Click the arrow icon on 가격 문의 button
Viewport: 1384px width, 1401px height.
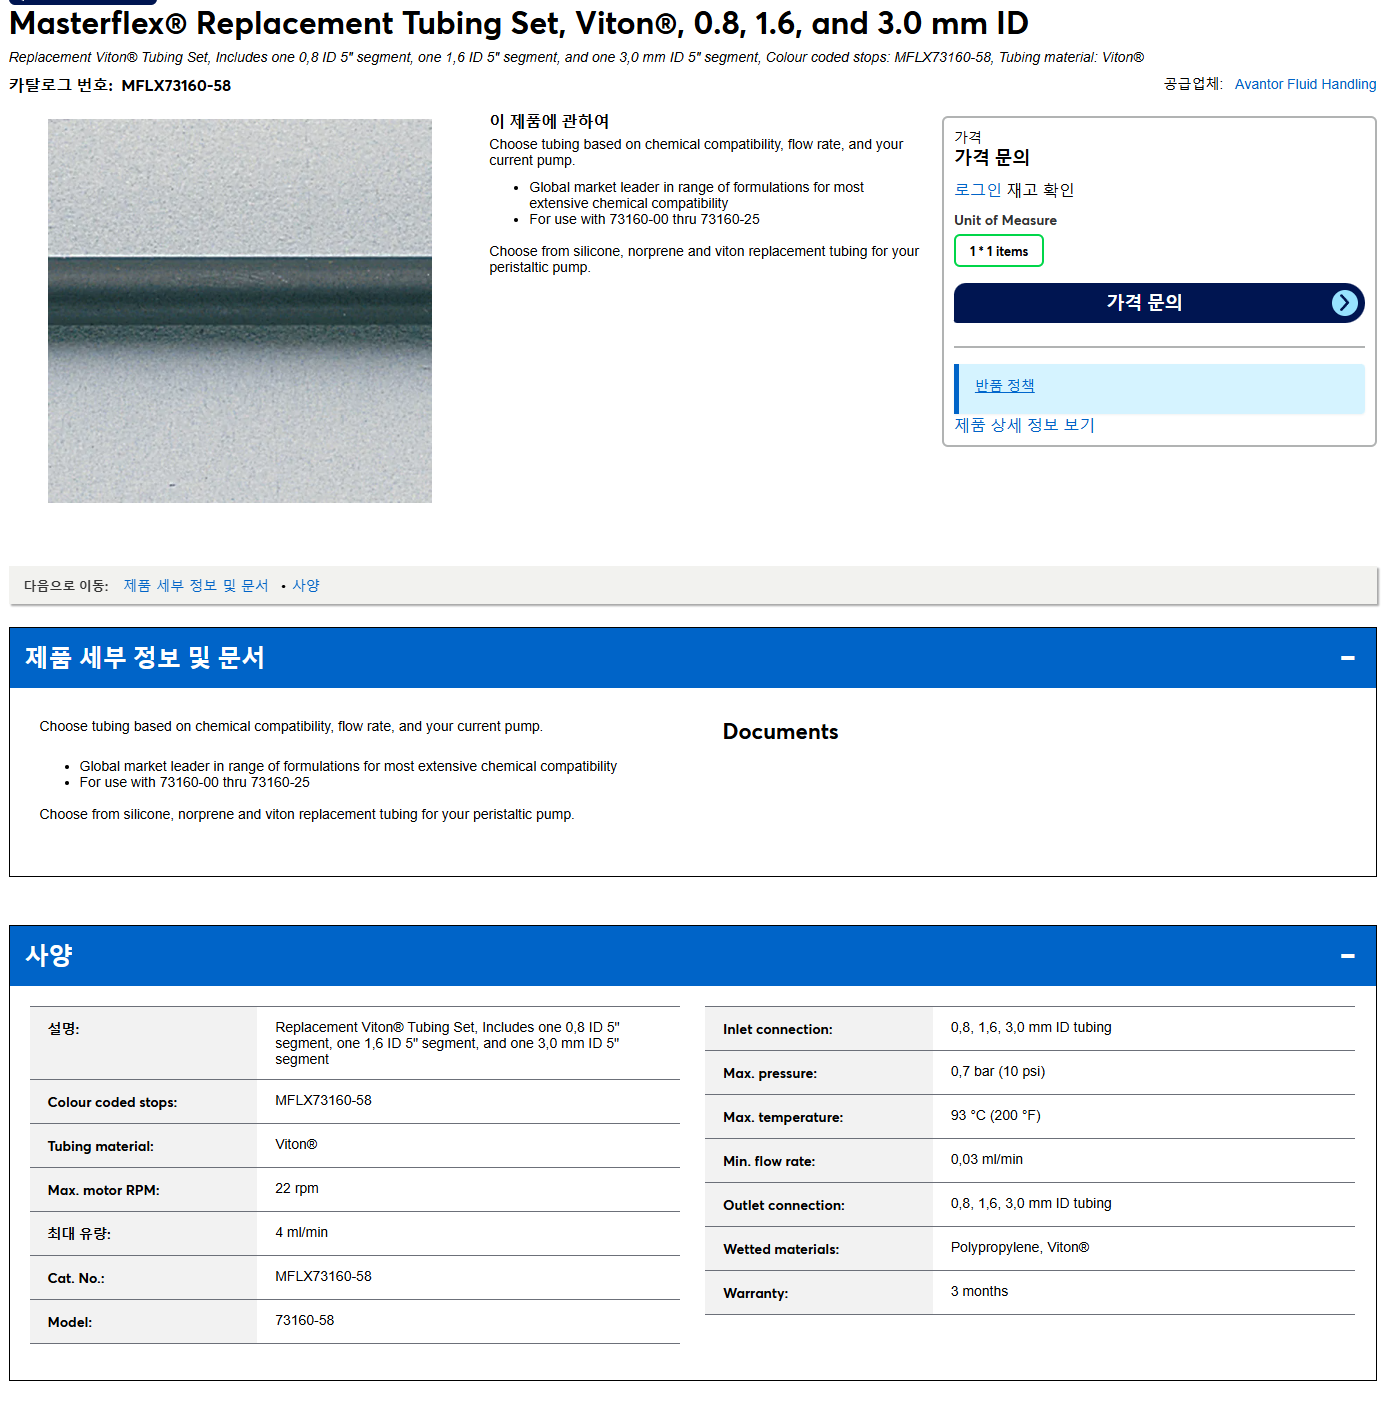click(1345, 303)
